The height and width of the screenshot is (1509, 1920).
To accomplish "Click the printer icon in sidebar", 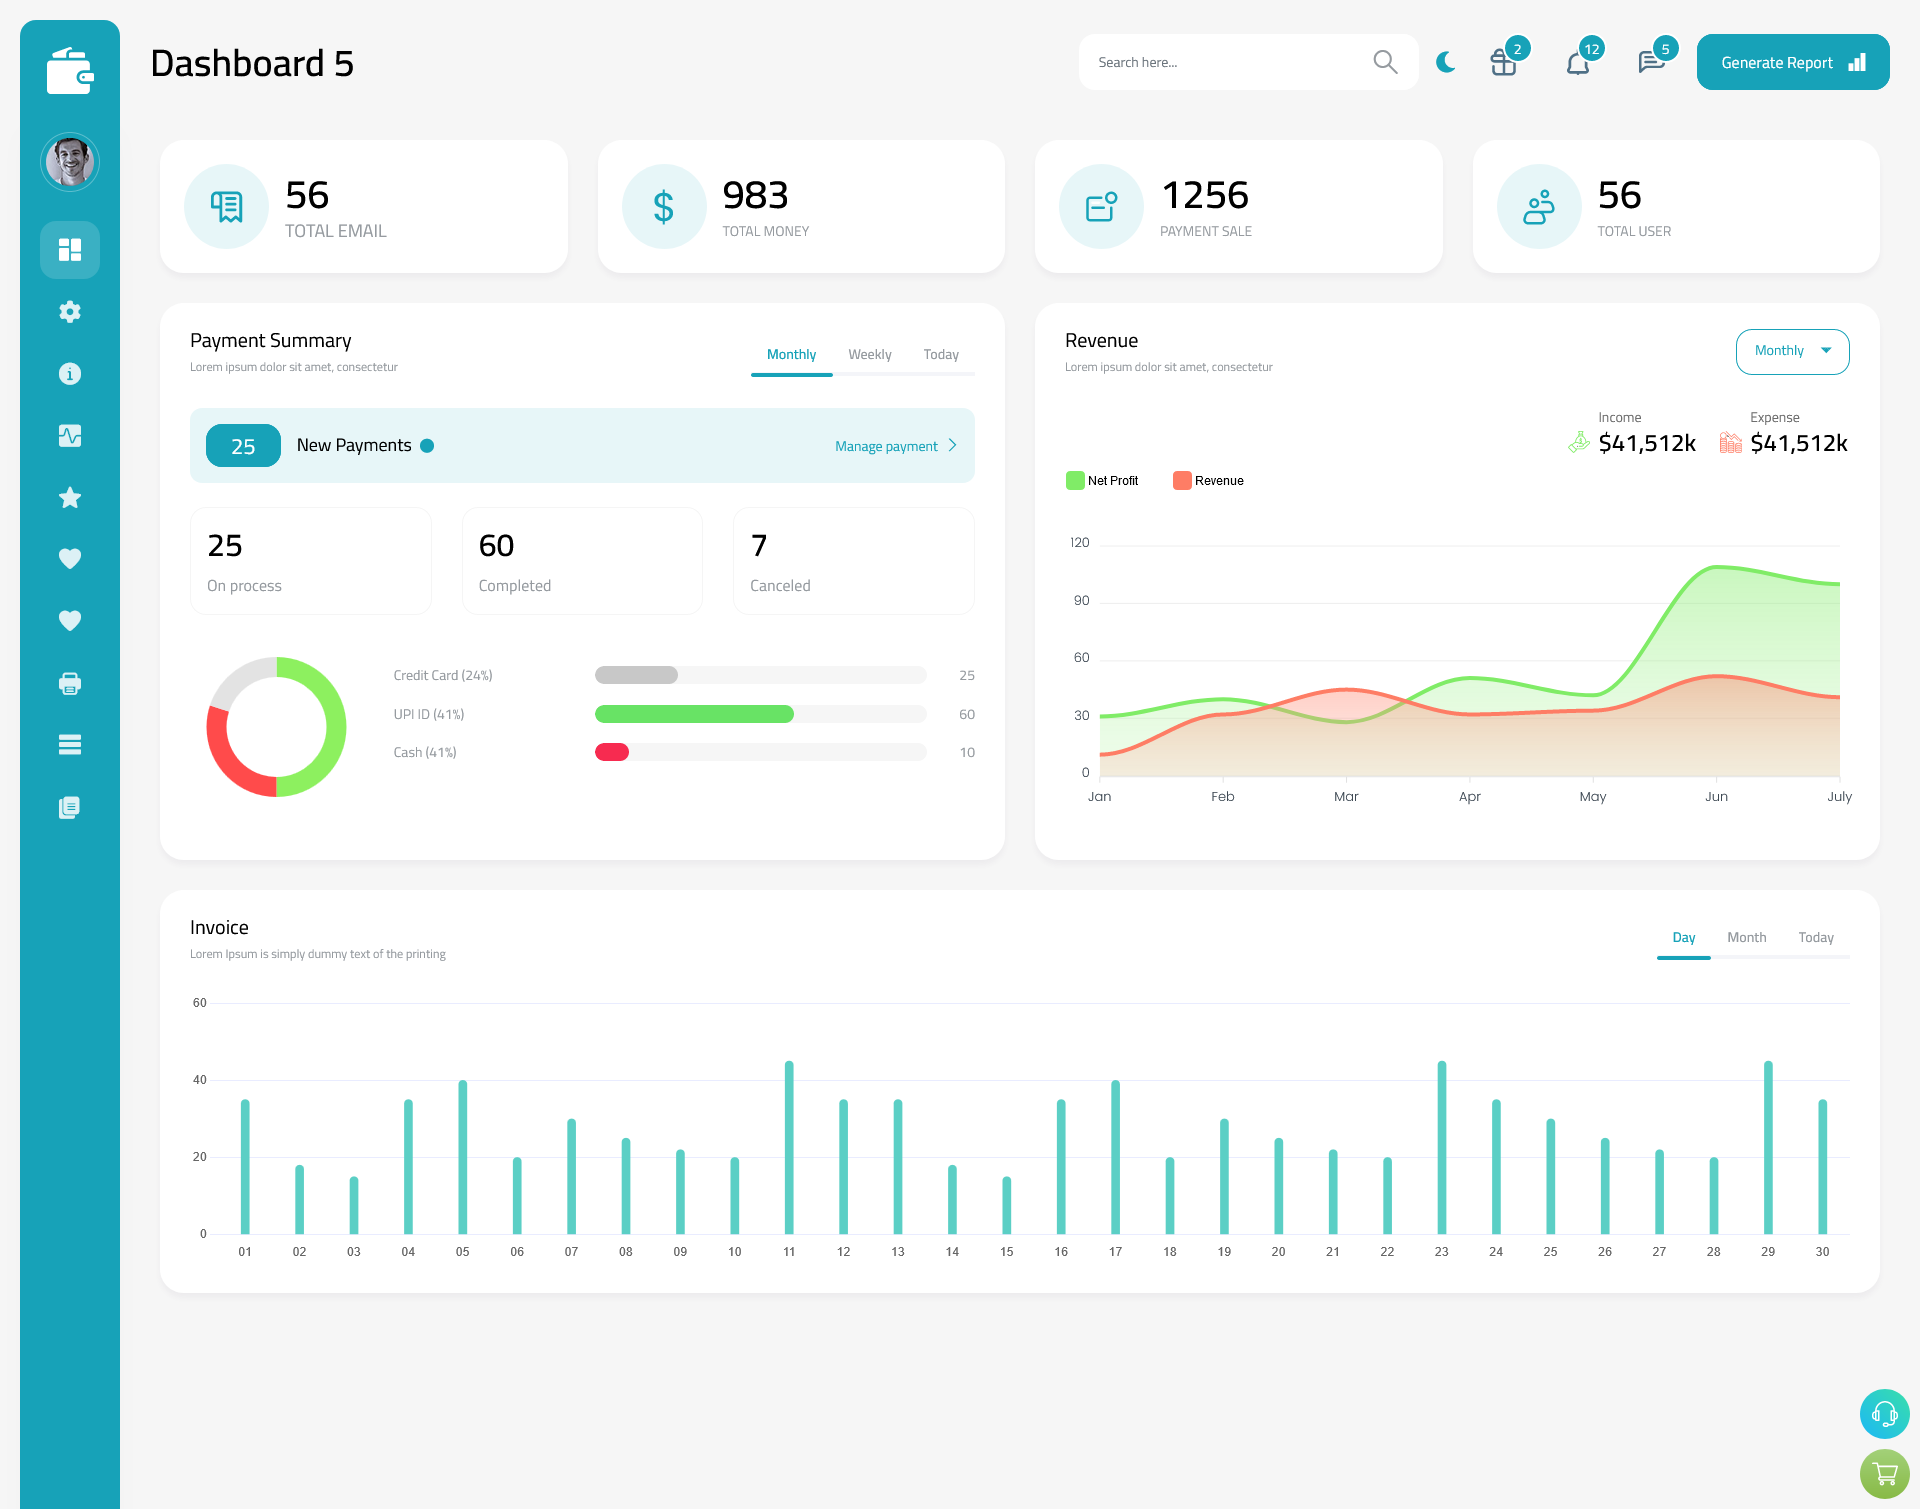I will coord(70,683).
